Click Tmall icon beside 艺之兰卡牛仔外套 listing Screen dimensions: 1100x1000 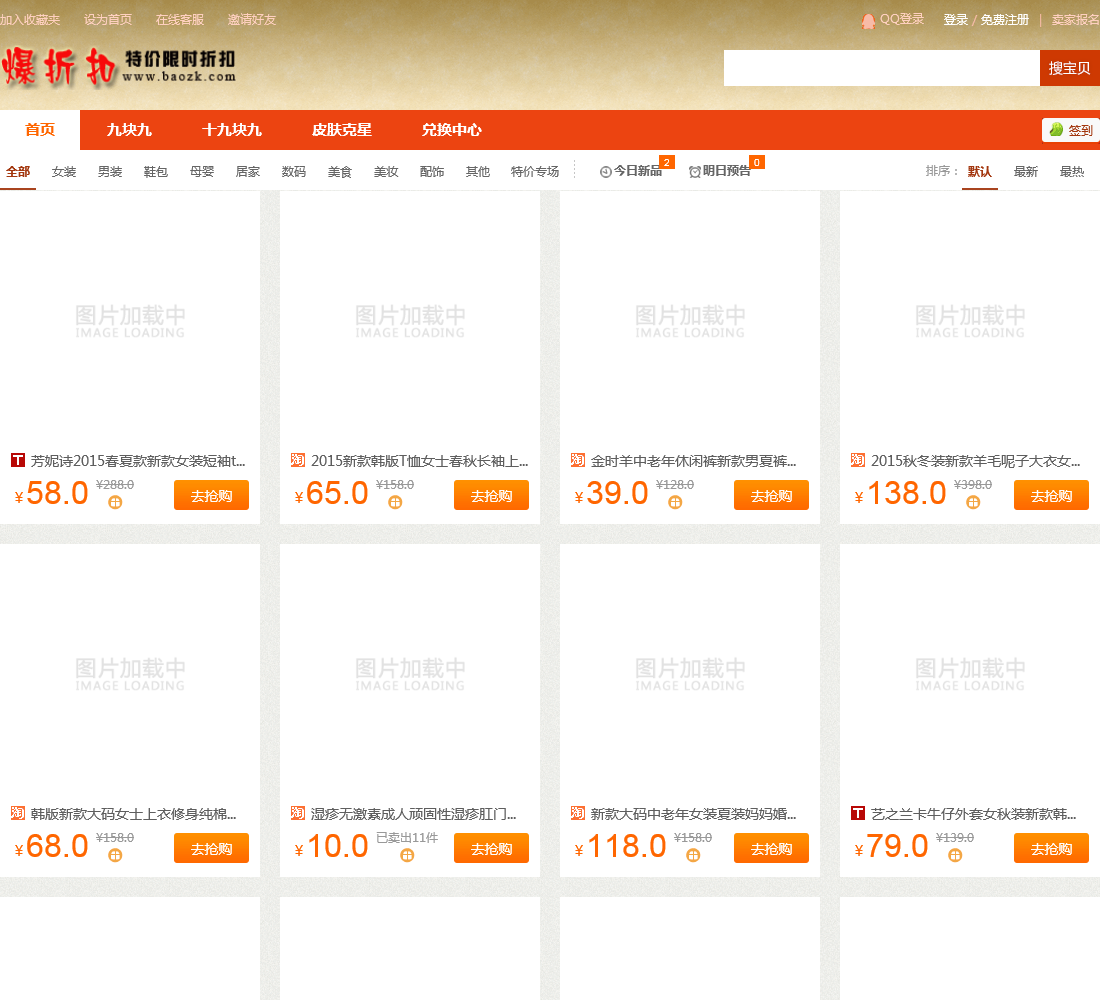(x=857, y=813)
